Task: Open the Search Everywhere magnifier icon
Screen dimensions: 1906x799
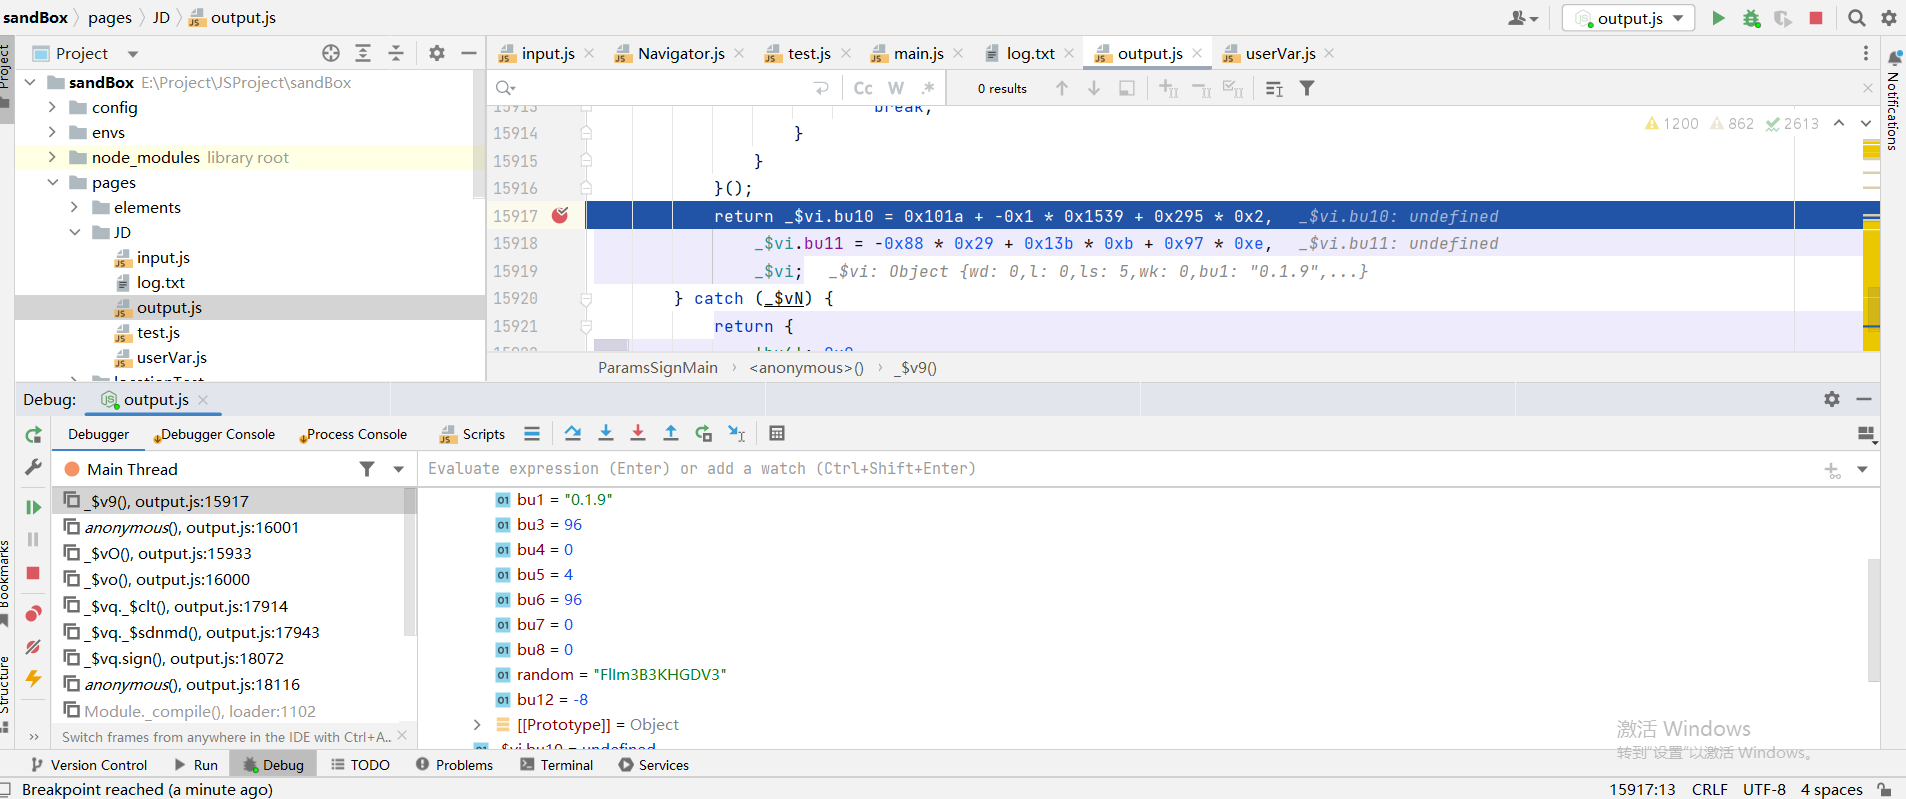Action: pyautogui.click(x=1856, y=18)
